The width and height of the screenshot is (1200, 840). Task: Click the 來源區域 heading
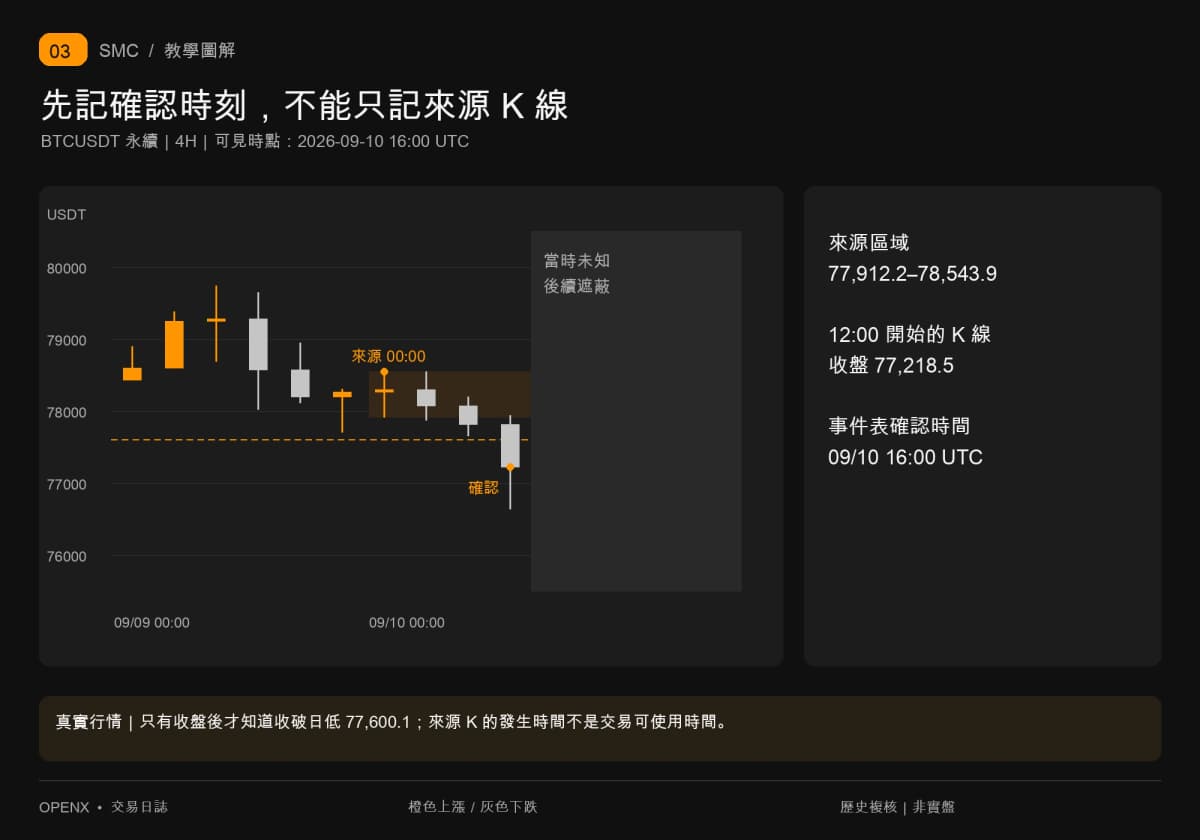869,242
